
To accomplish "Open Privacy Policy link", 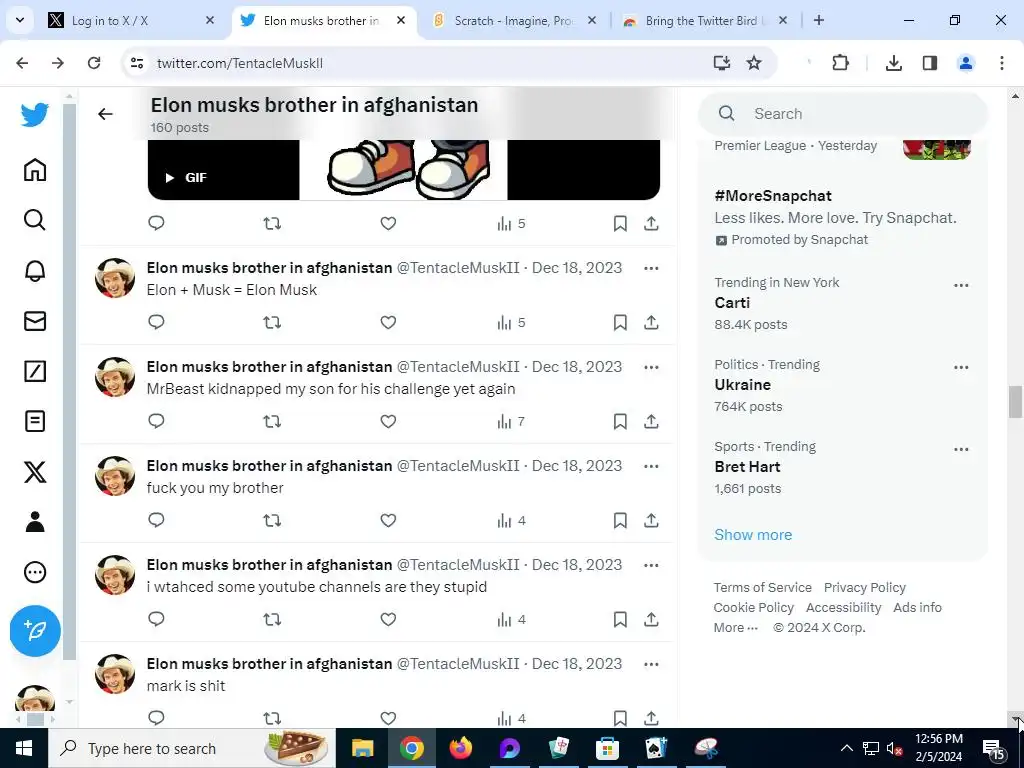I will click(865, 588).
